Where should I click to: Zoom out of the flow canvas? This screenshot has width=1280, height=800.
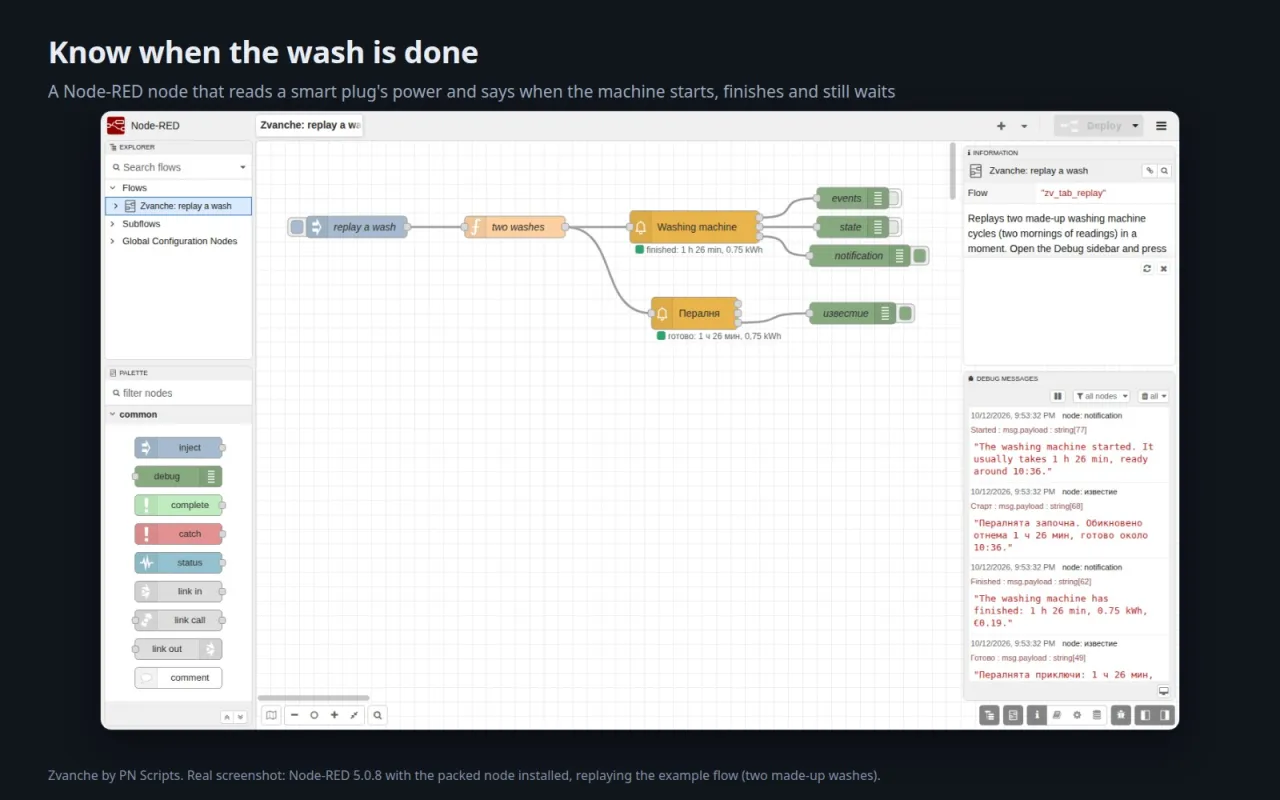(x=295, y=715)
